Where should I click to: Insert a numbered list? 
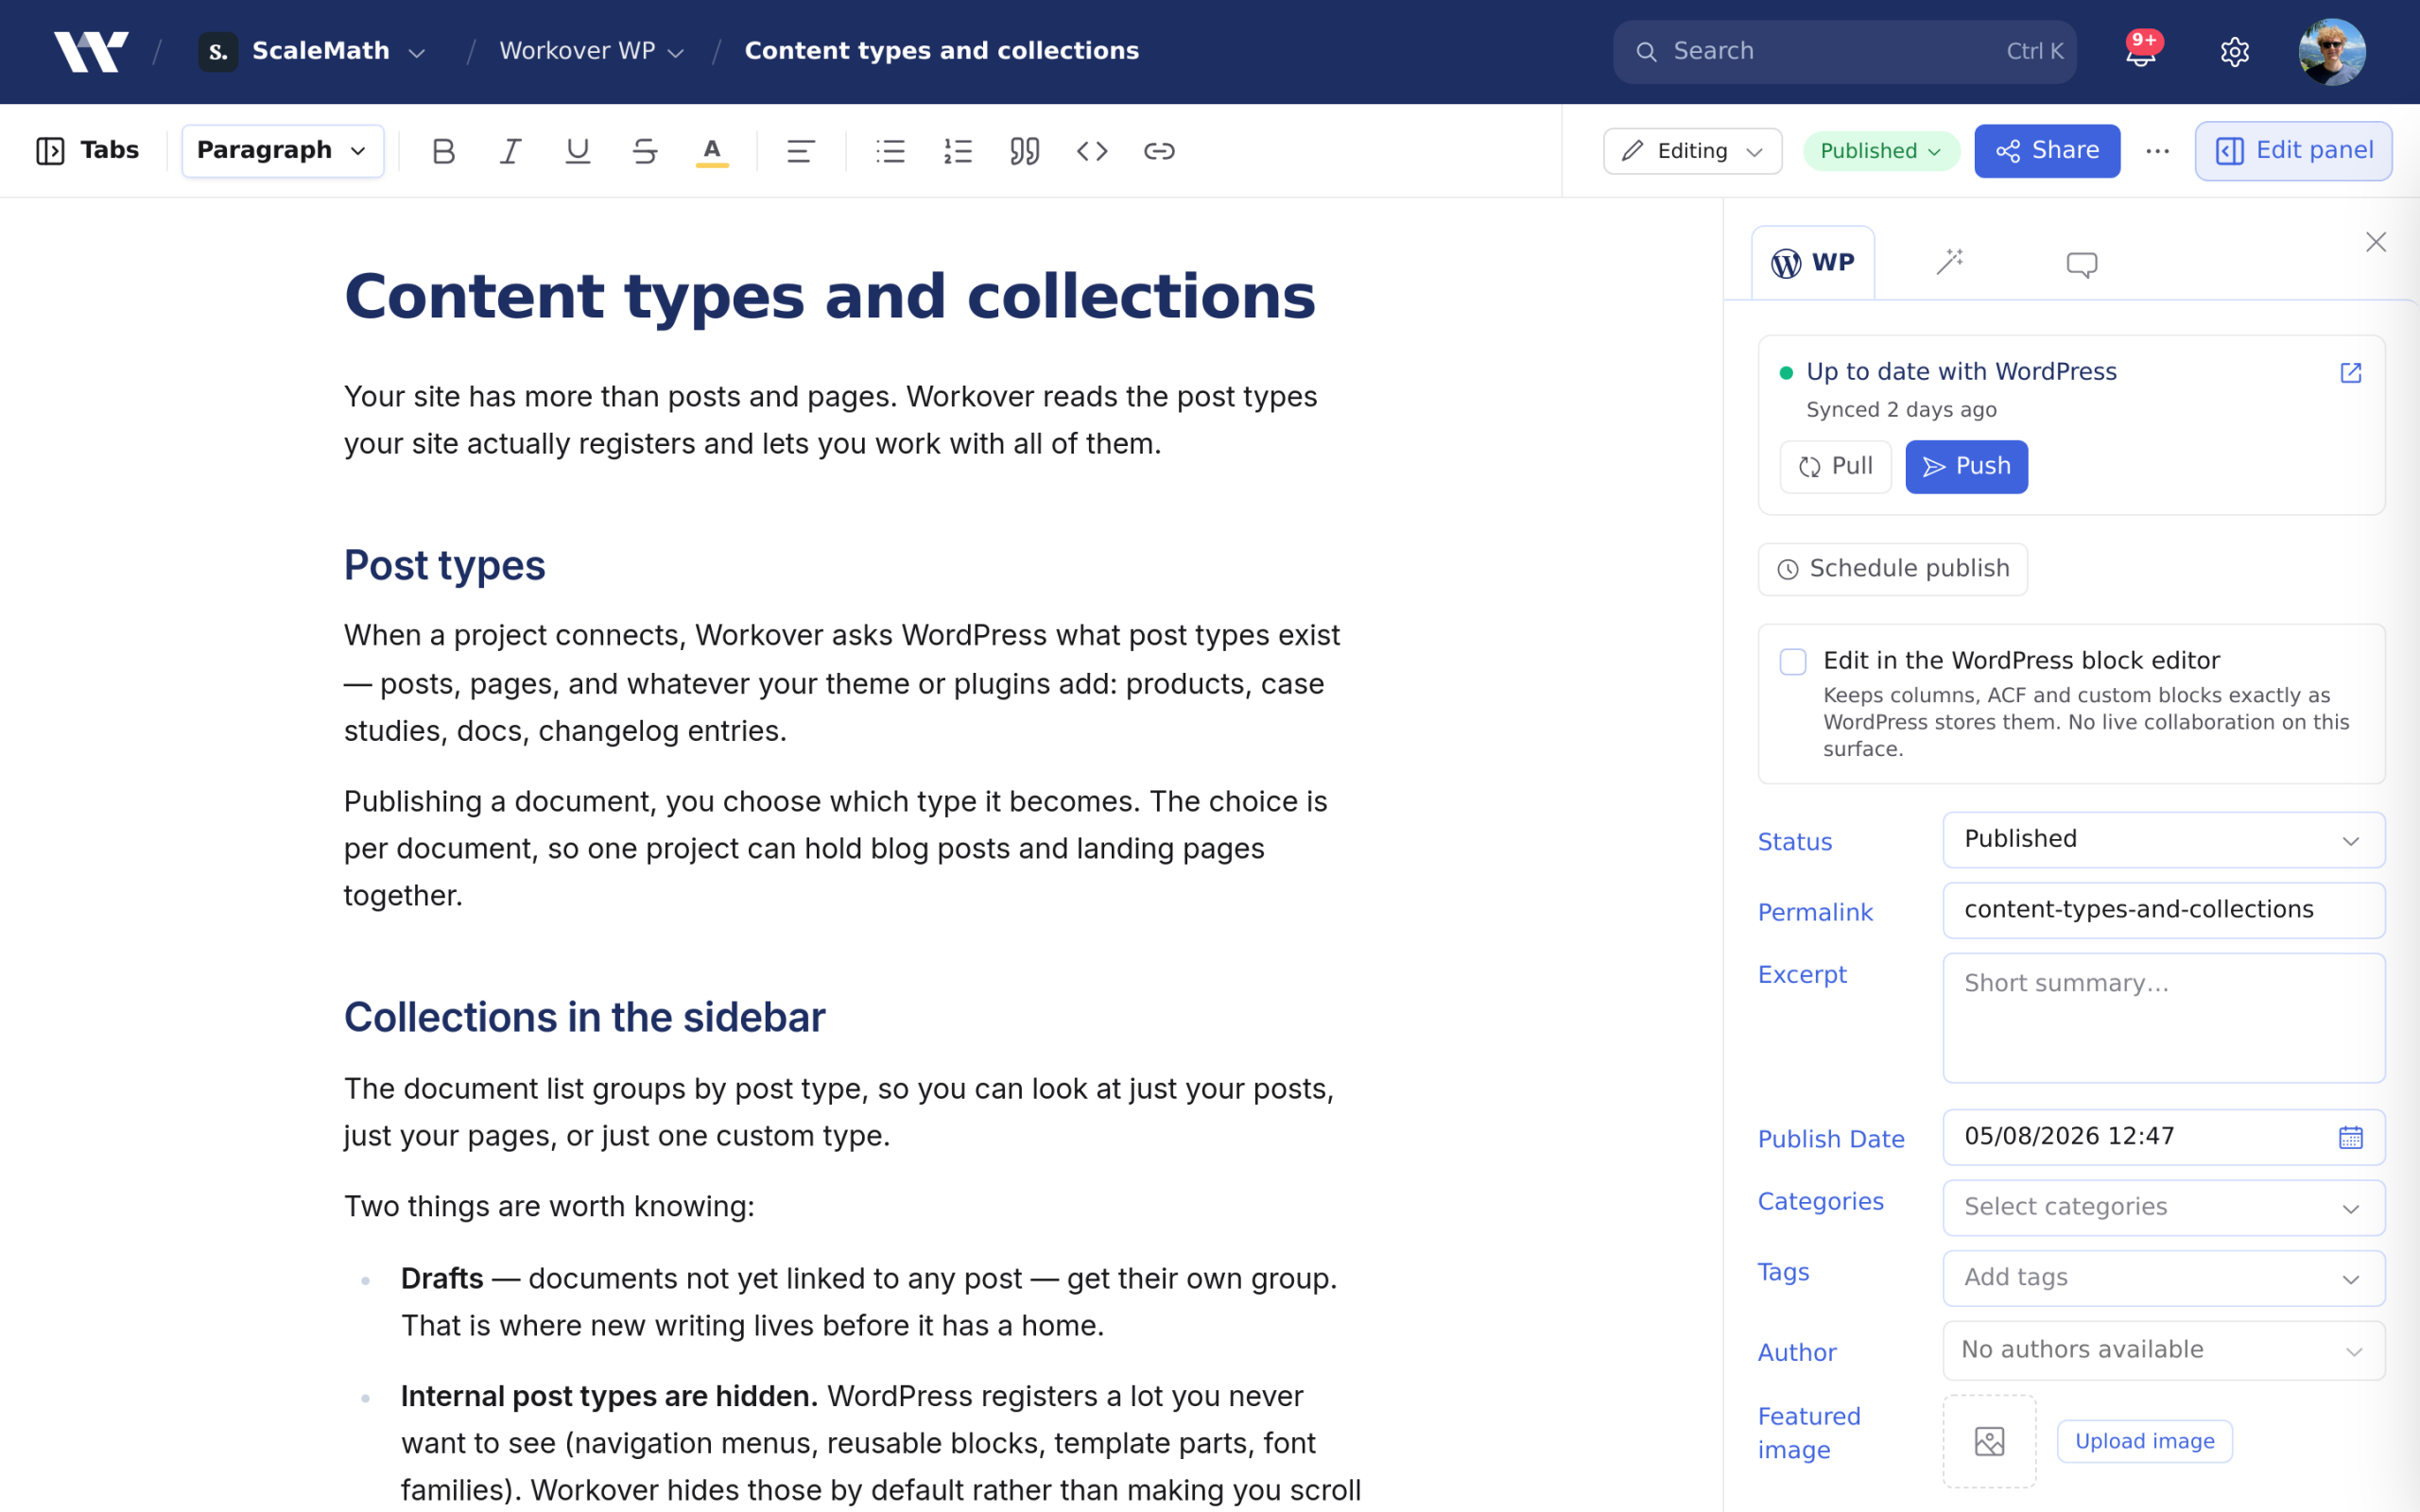pos(957,151)
